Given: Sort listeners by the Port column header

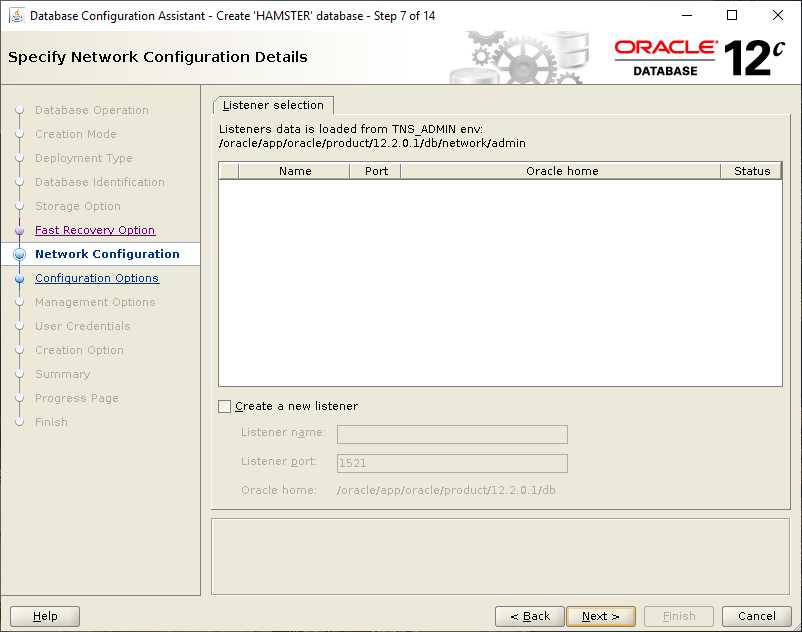Looking at the screenshot, I should [x=376, y=171].
